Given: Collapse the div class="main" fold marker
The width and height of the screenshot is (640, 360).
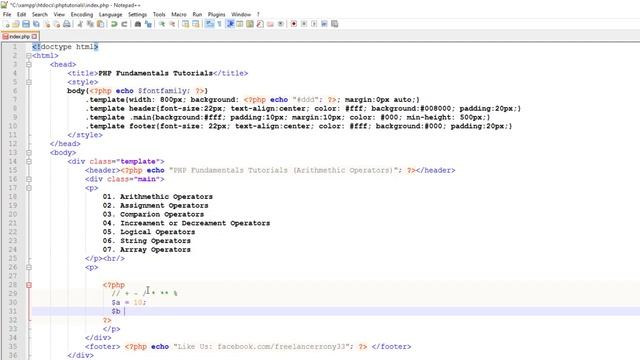Looking at the screenshot, I should coord(29,179).
